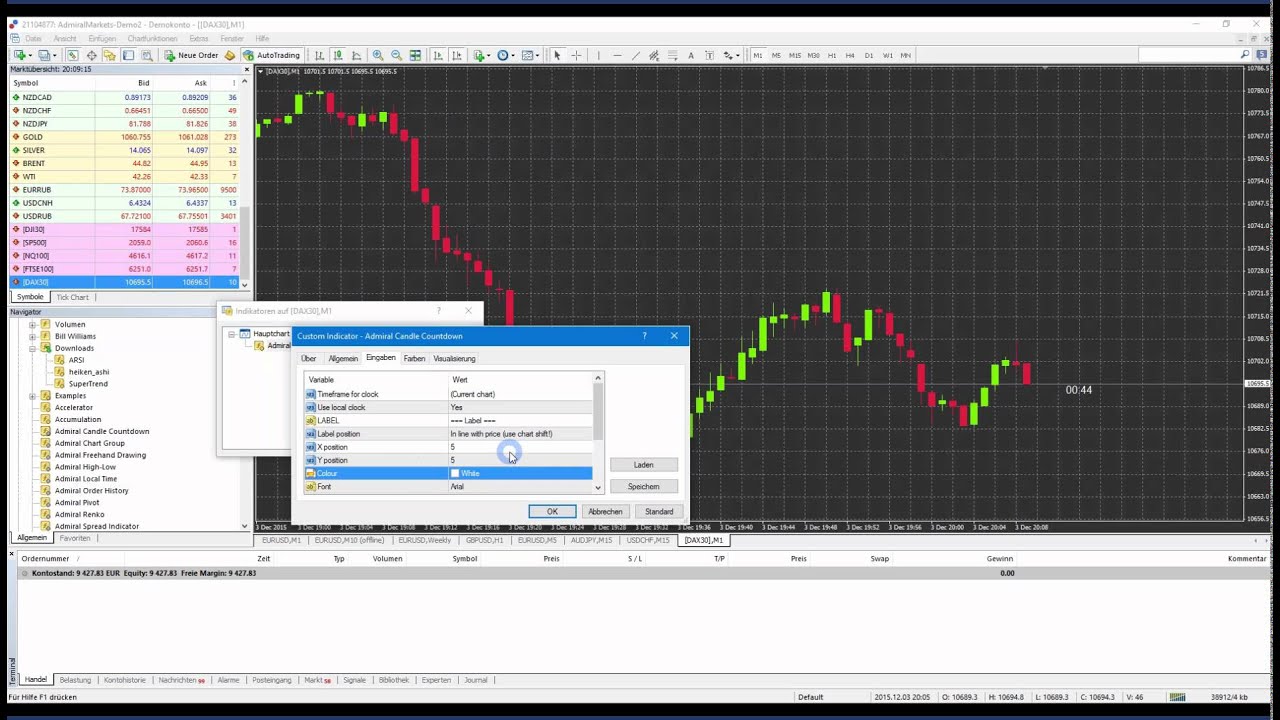Switch timeframe to D1

click(x=869, y=55)
